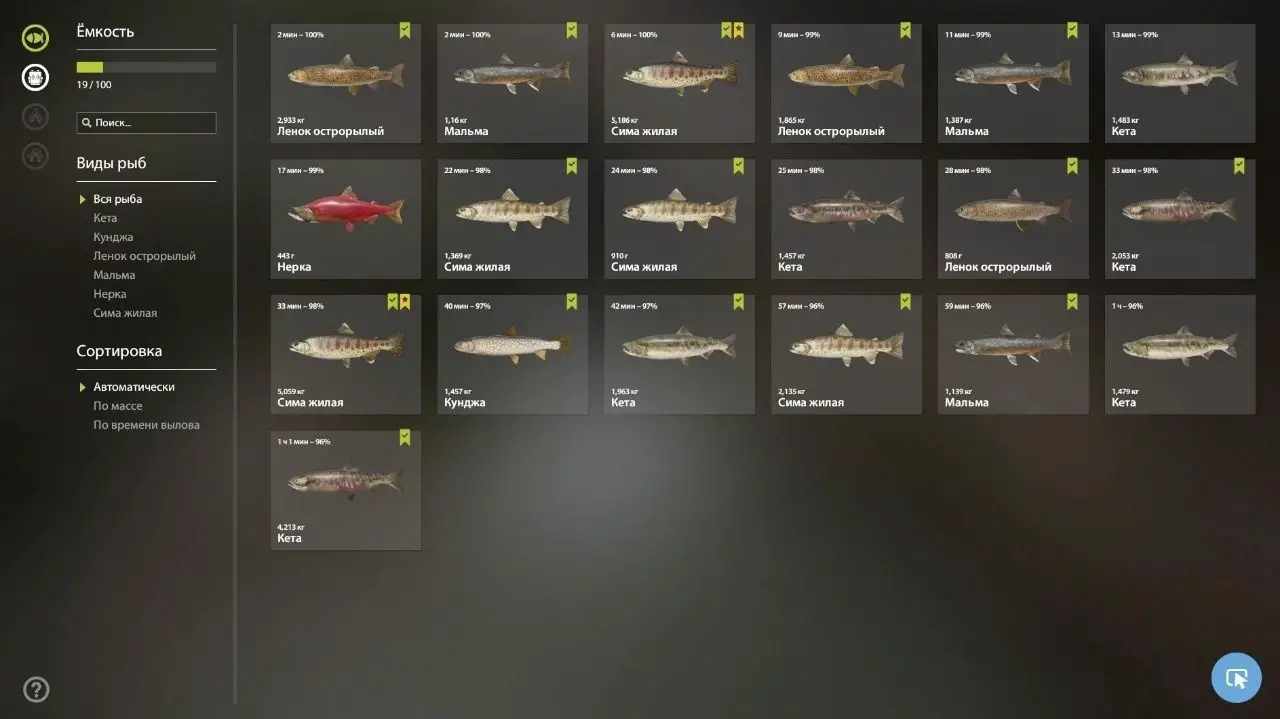Show Вся рыба category

tap(118, 199)
